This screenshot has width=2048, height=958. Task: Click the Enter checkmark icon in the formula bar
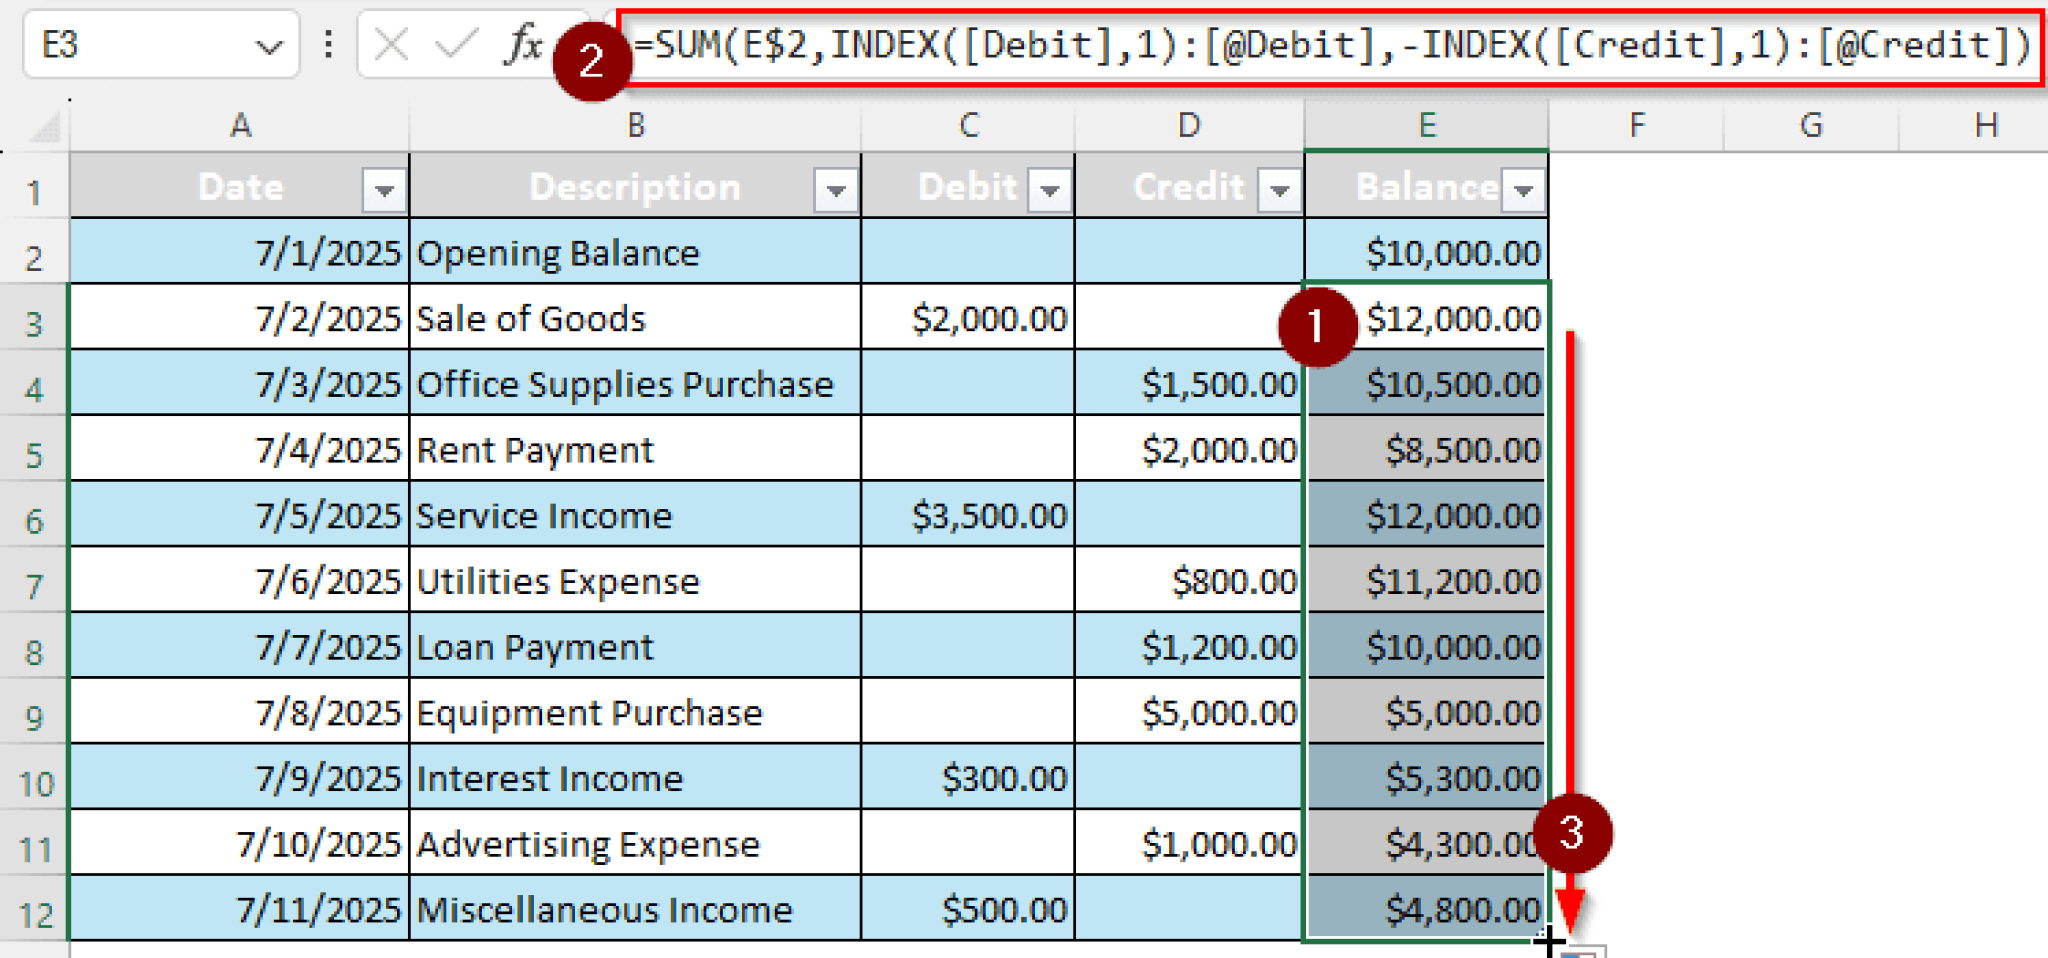tap(455, 44)
